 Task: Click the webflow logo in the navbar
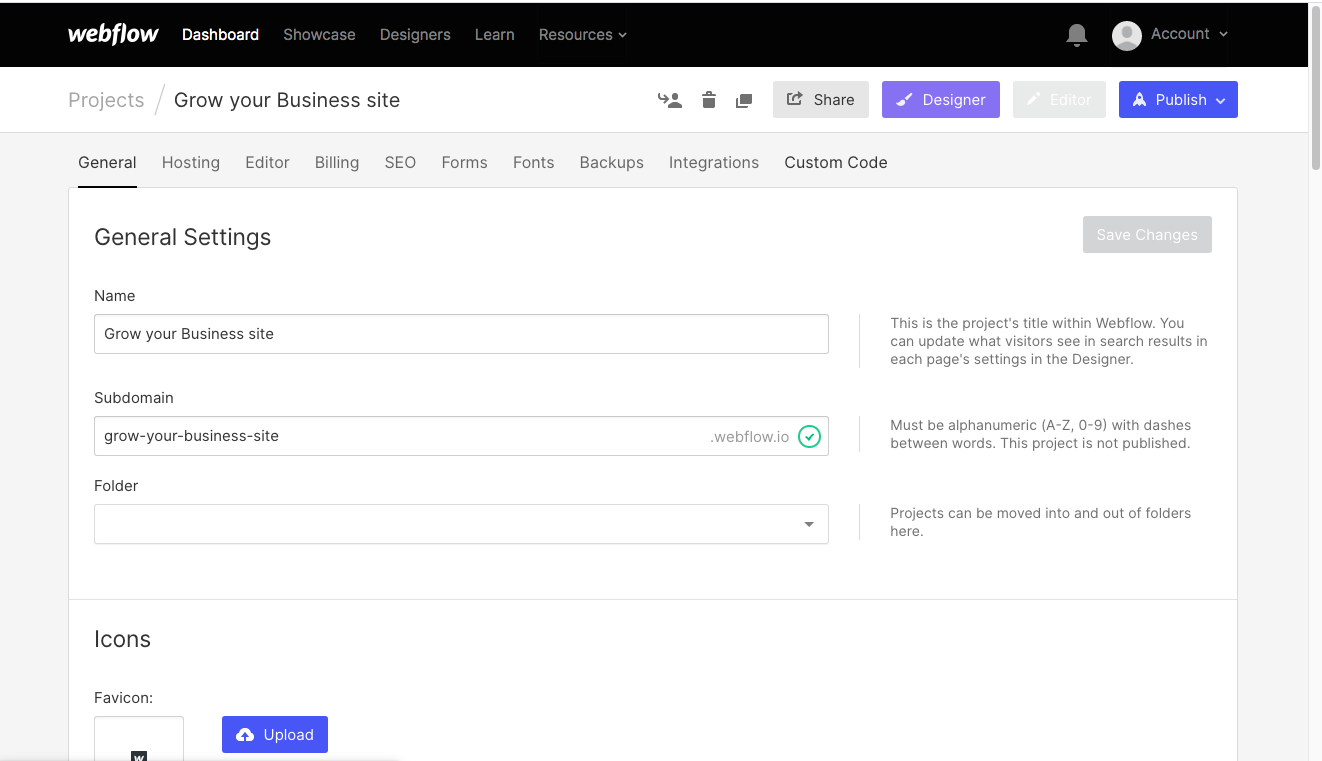click(x=112, y=33)
